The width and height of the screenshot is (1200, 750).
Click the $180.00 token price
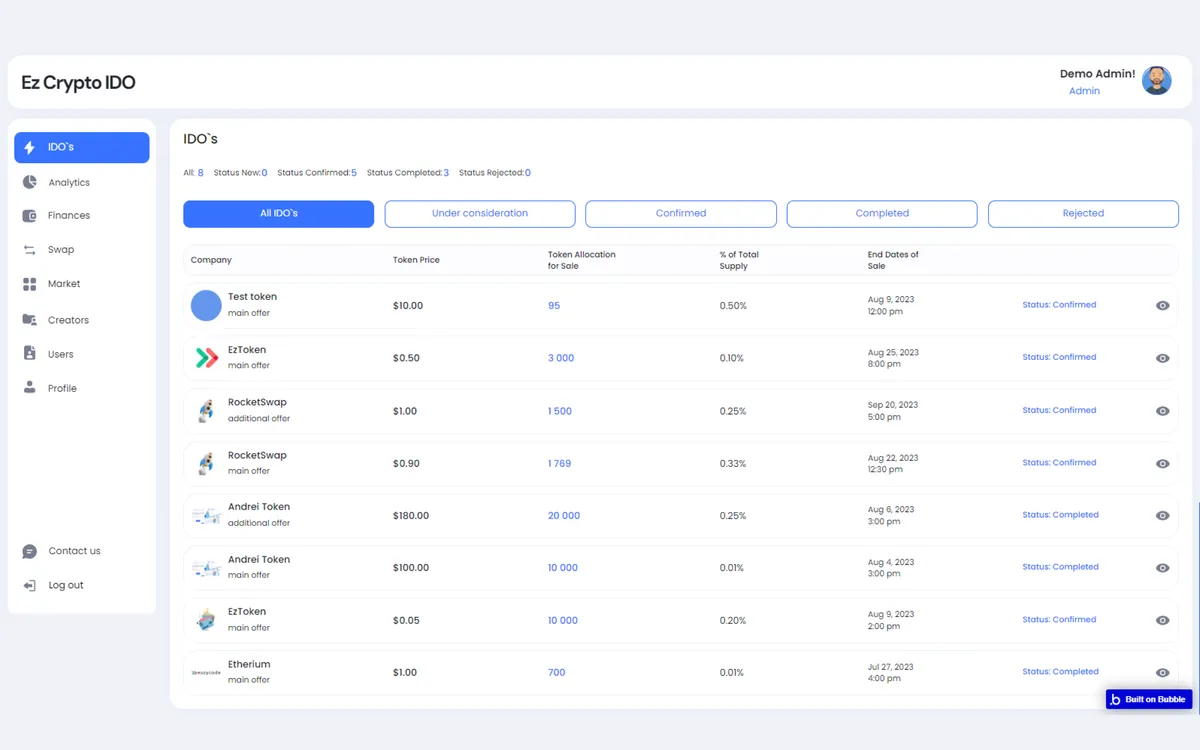[411, 516]
